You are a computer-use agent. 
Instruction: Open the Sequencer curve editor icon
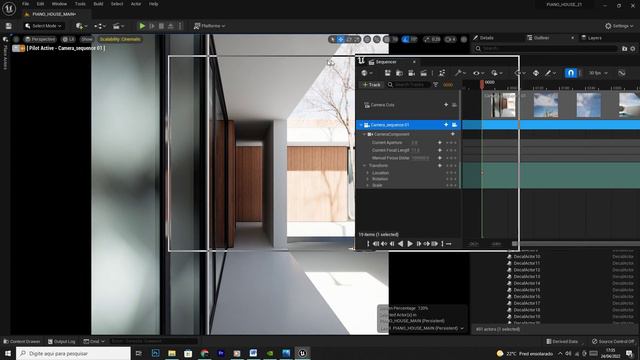(x=622, y=73)
